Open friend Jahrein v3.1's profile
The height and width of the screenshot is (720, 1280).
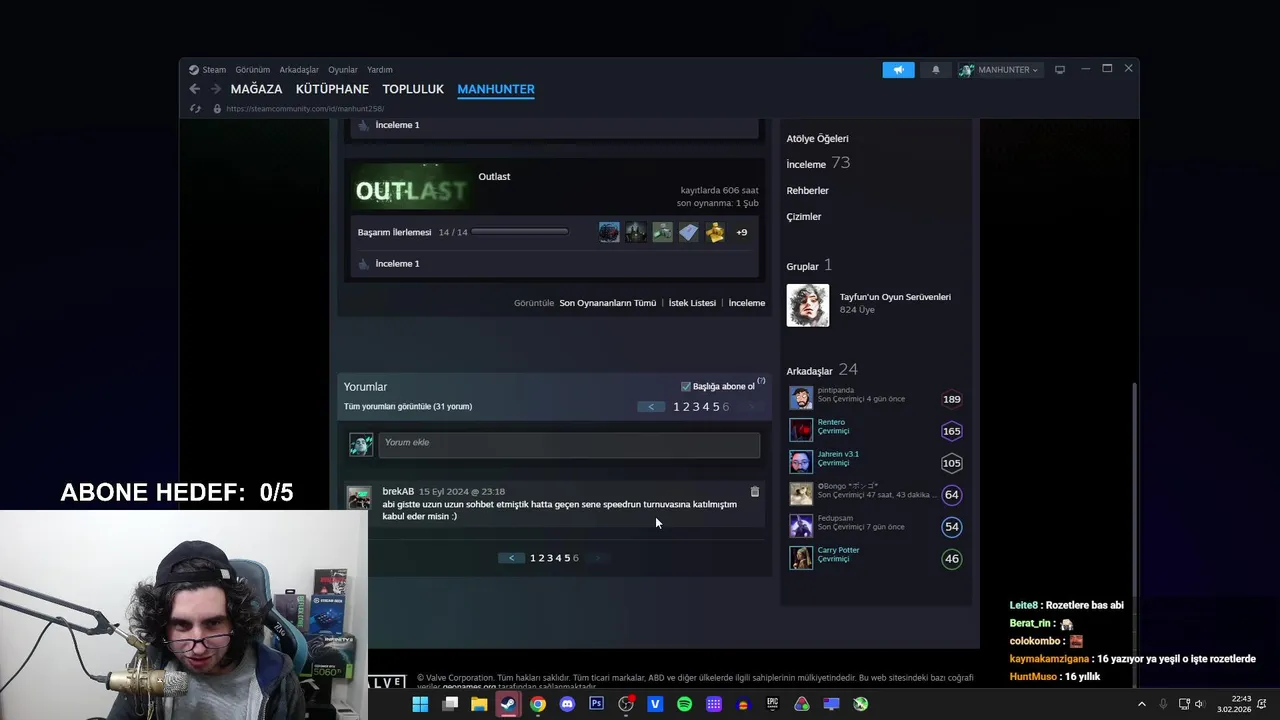coord(838,454)
